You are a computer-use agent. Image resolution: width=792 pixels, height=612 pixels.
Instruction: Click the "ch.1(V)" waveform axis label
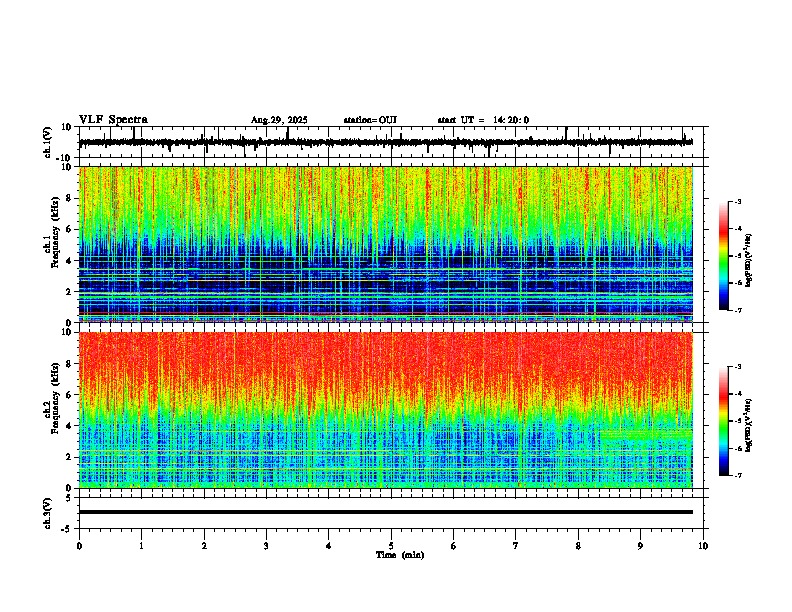48,142
